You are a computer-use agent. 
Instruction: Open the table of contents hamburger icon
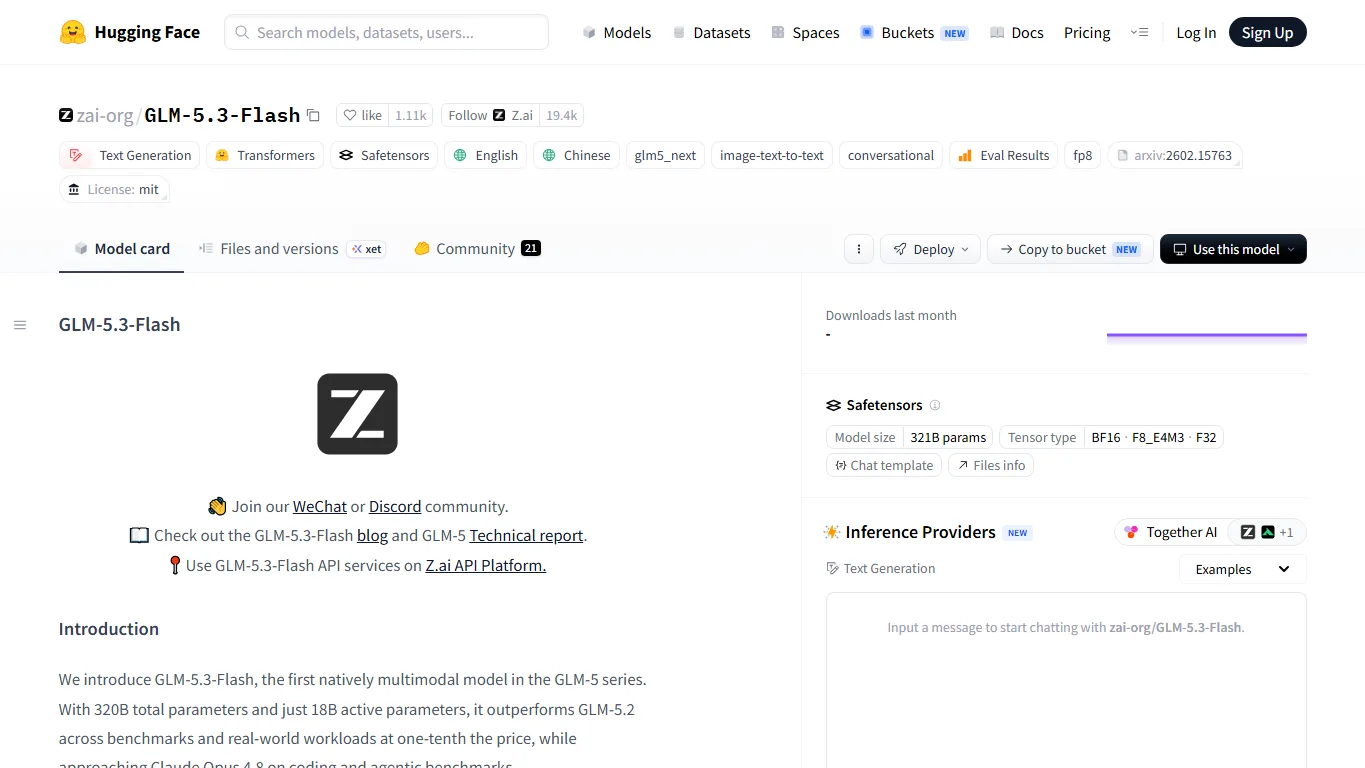20,325
